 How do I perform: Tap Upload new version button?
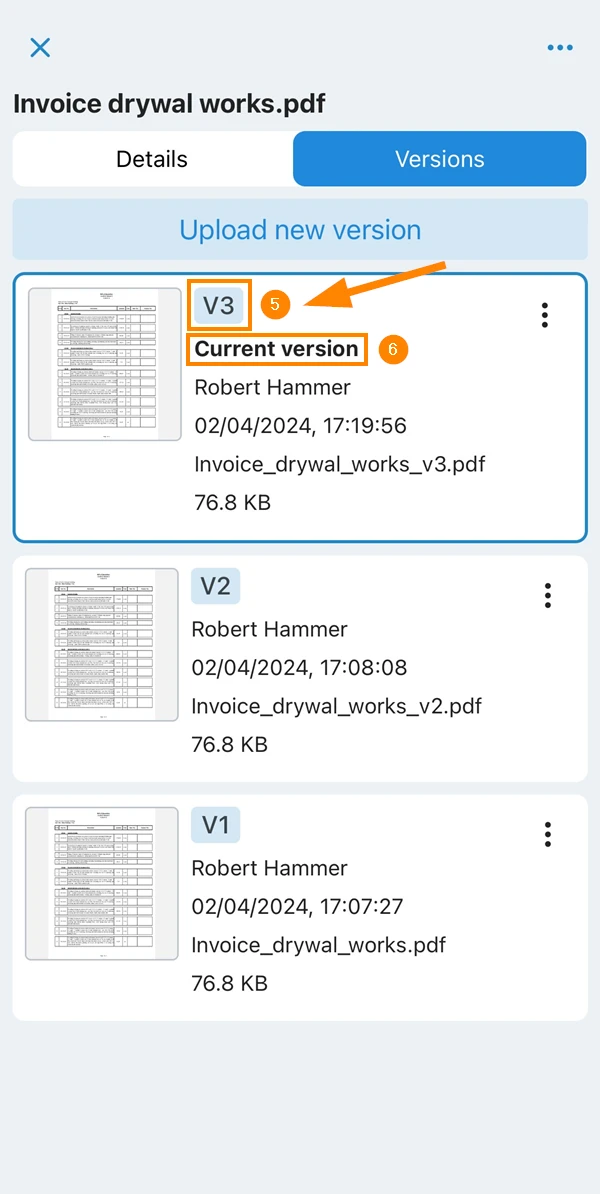pos(300,229)
